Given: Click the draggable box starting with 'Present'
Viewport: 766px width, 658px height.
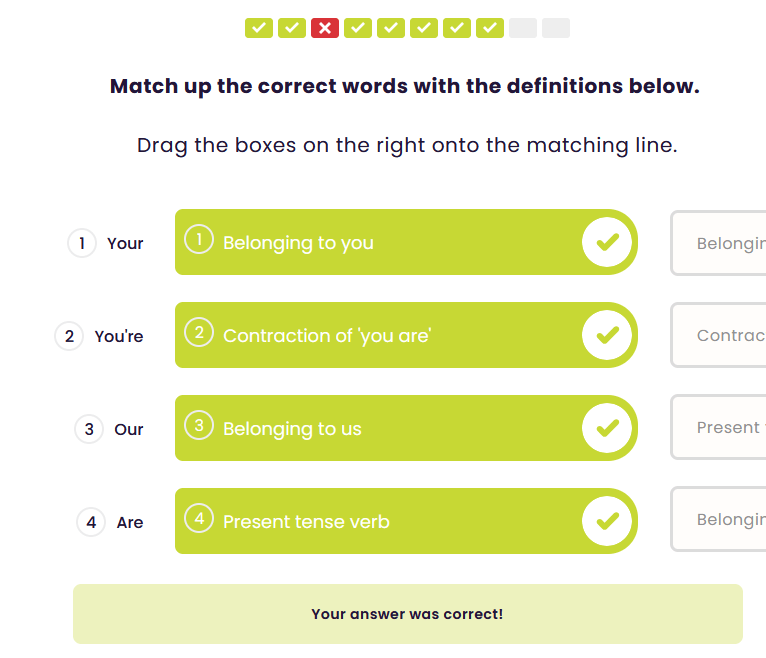Looking at the screenshot, I should coord(720,427).
